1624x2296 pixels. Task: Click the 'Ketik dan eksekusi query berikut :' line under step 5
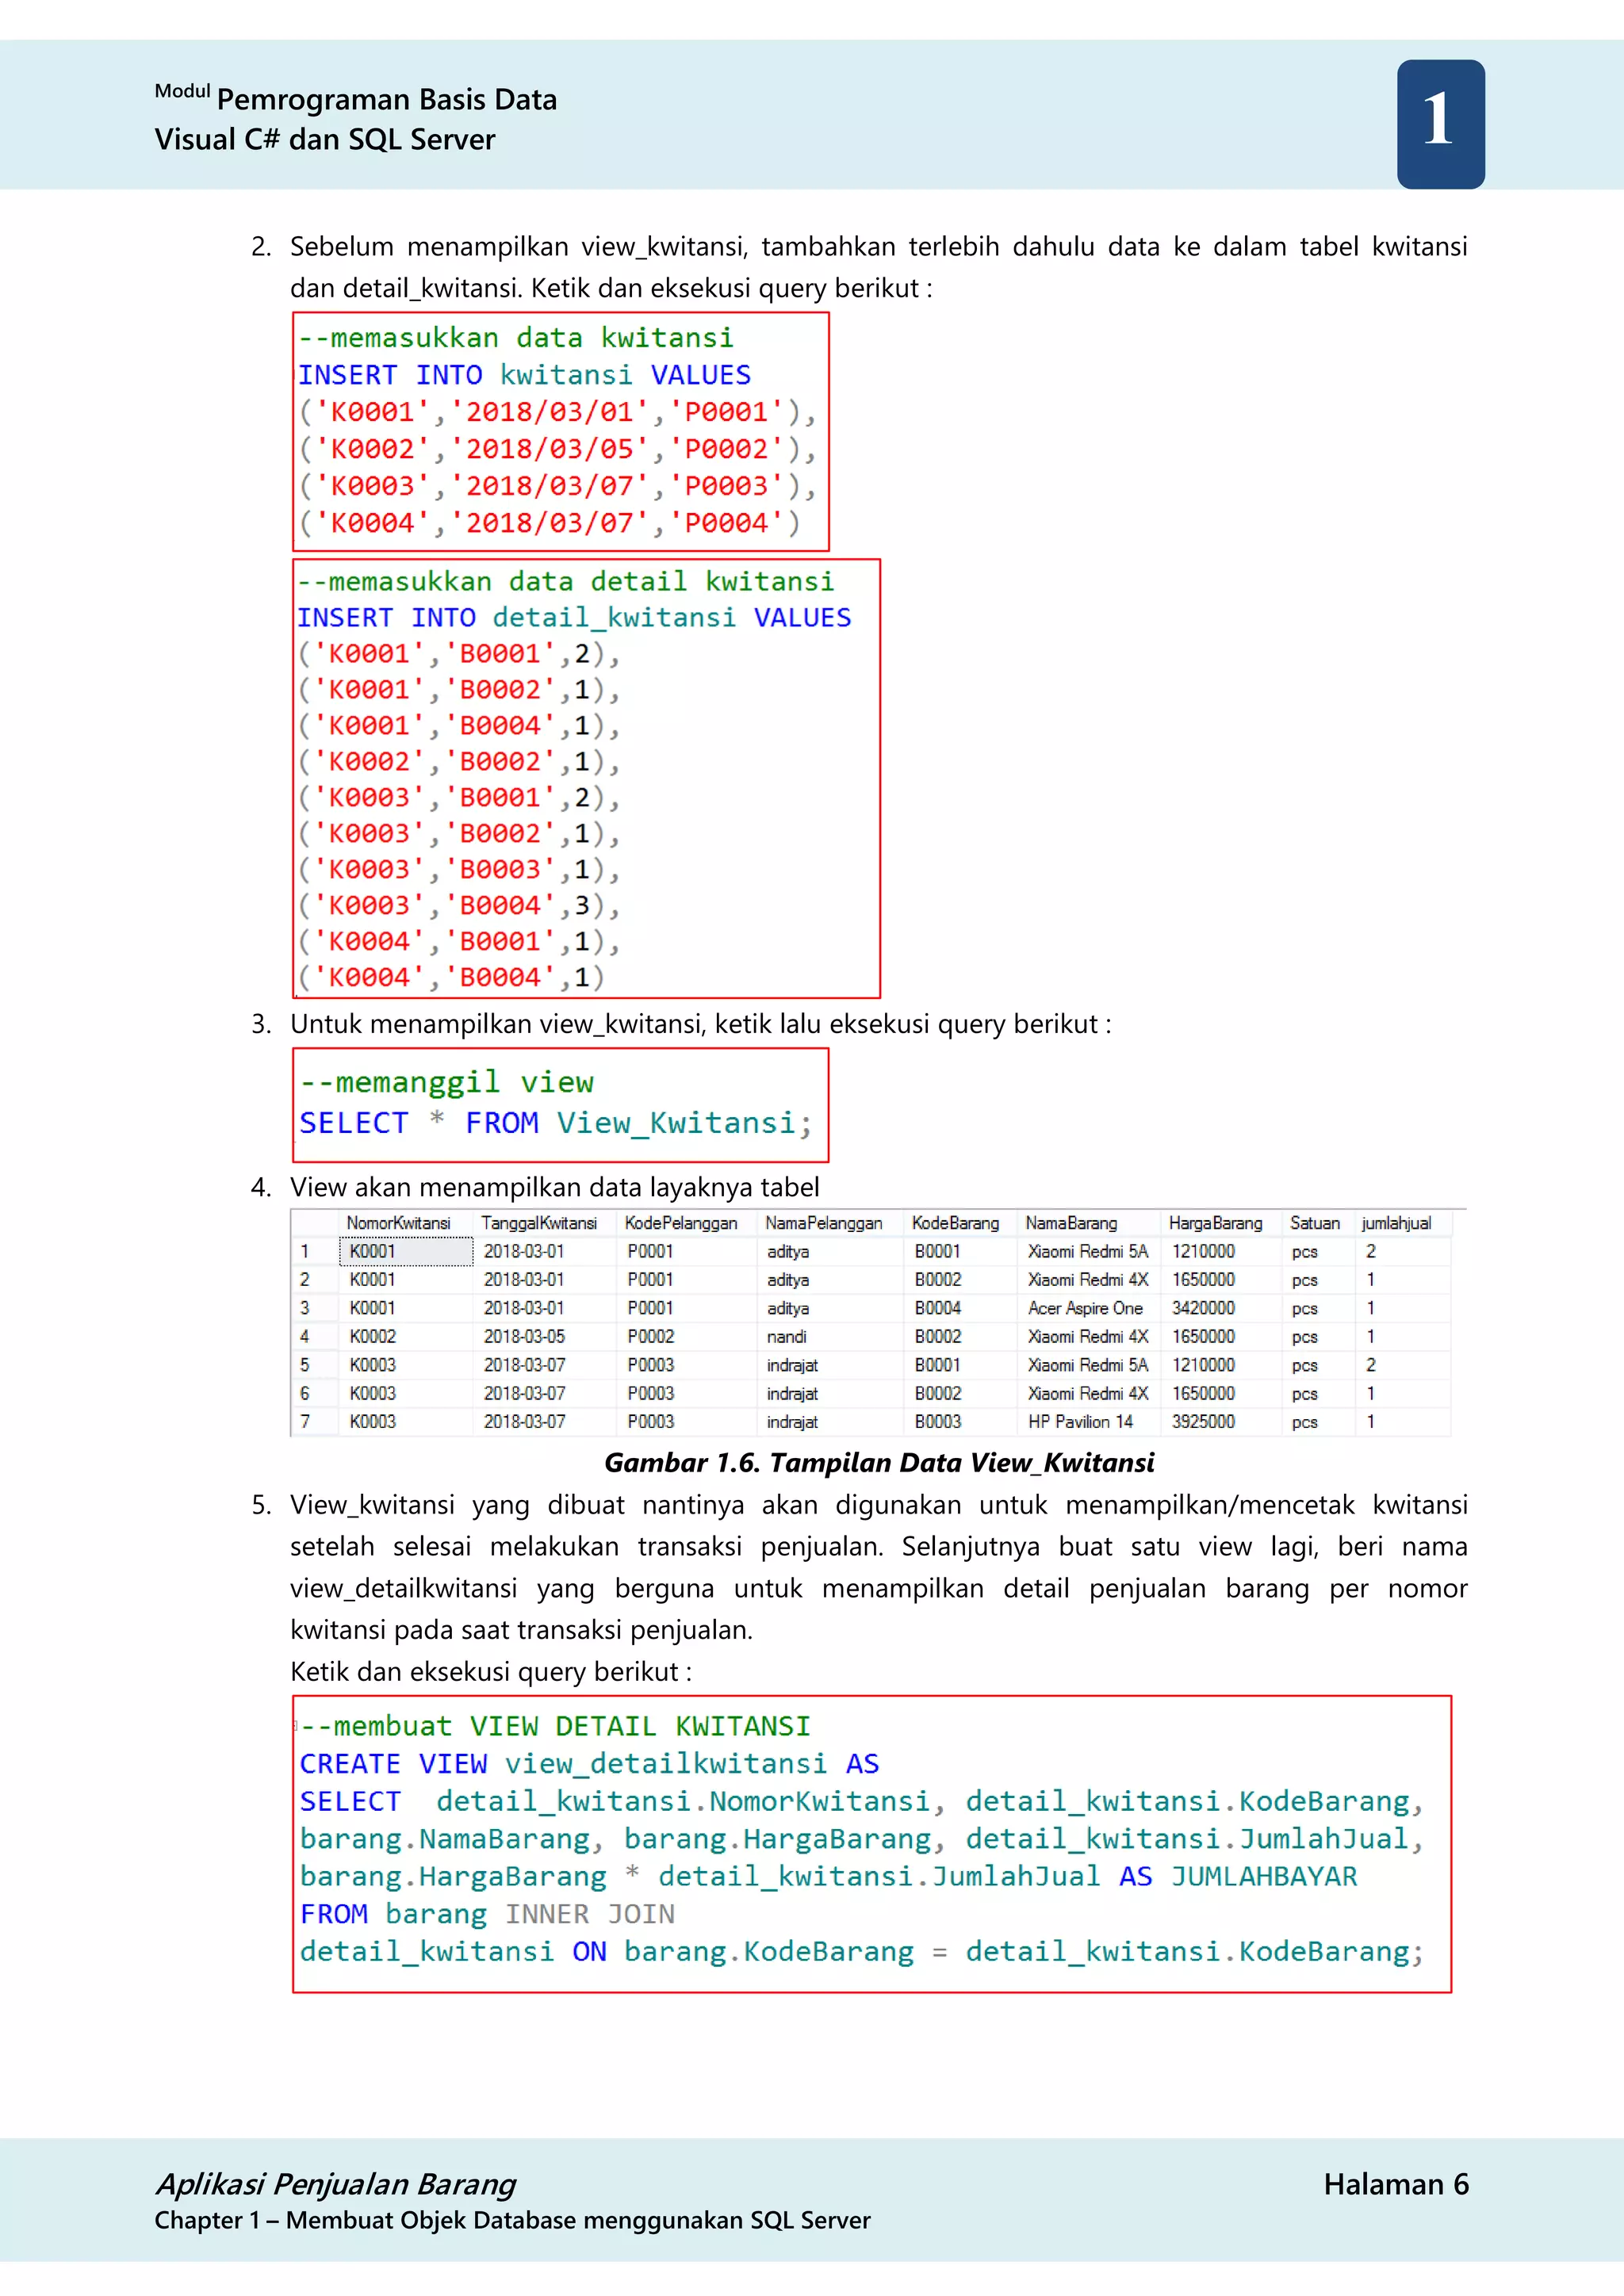[x=491, y=1672]
